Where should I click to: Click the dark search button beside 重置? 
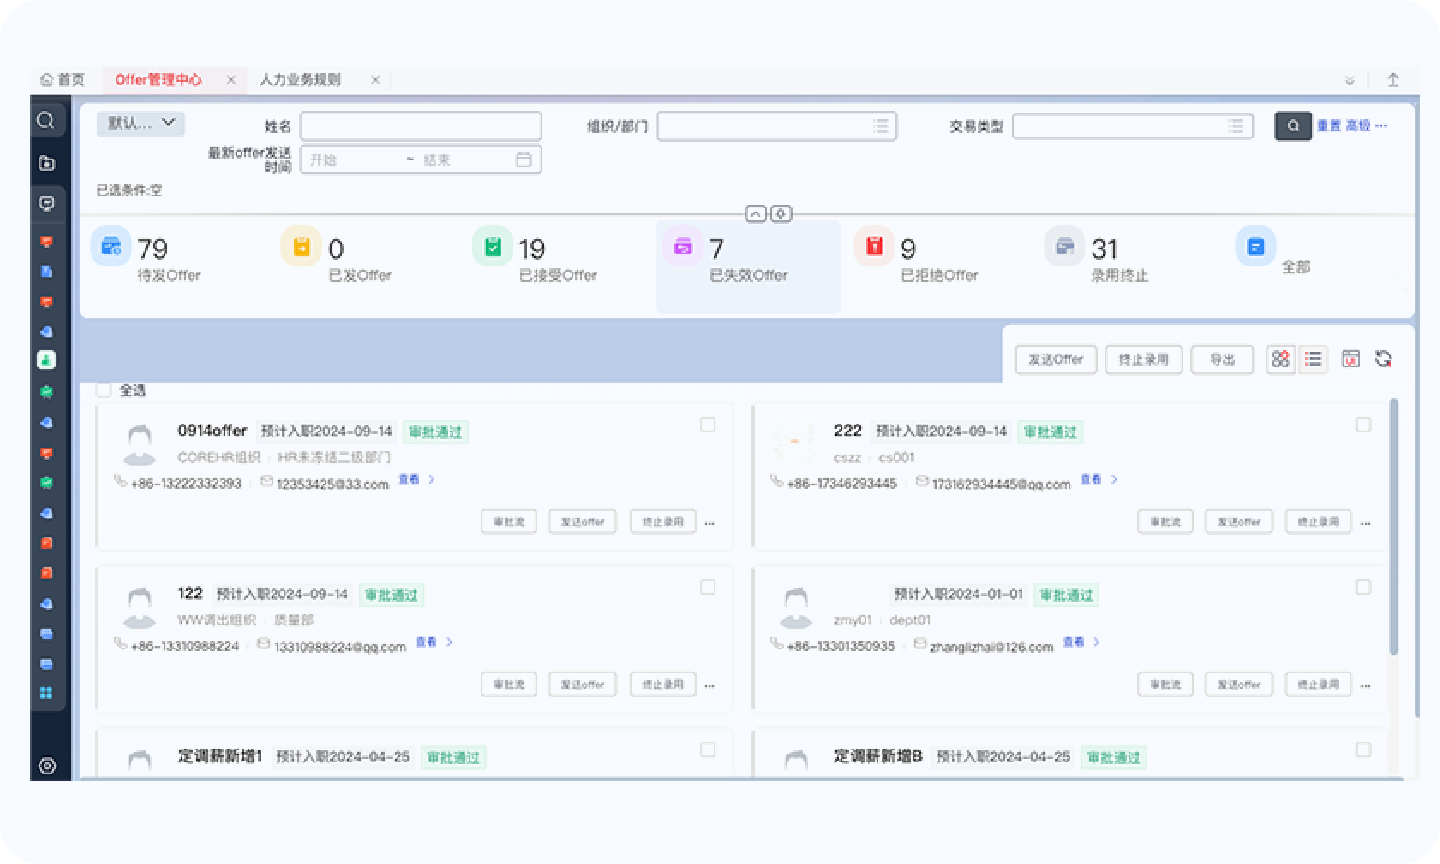coord(1292,126)
